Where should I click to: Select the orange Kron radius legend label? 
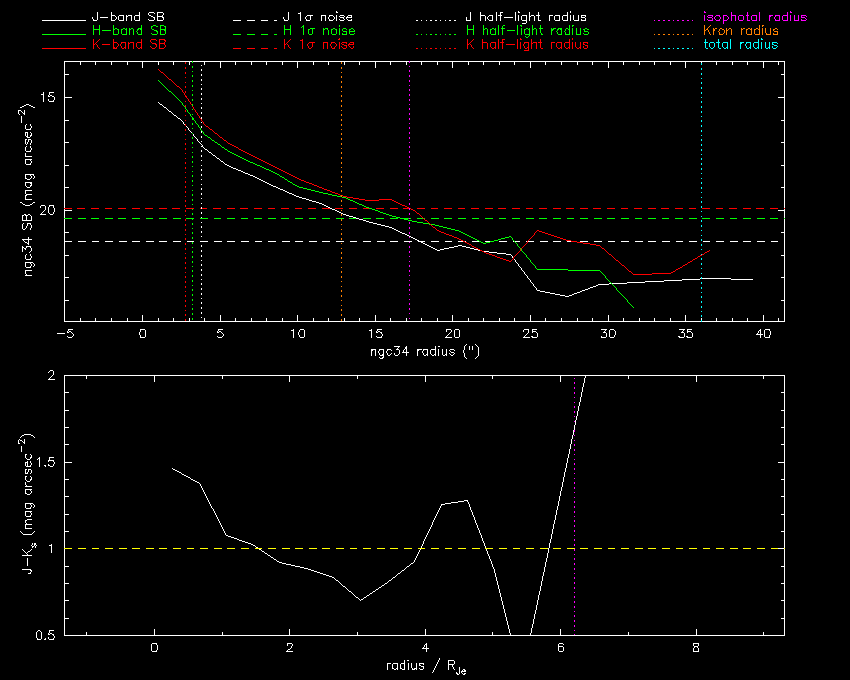click(x=733, y=32)
